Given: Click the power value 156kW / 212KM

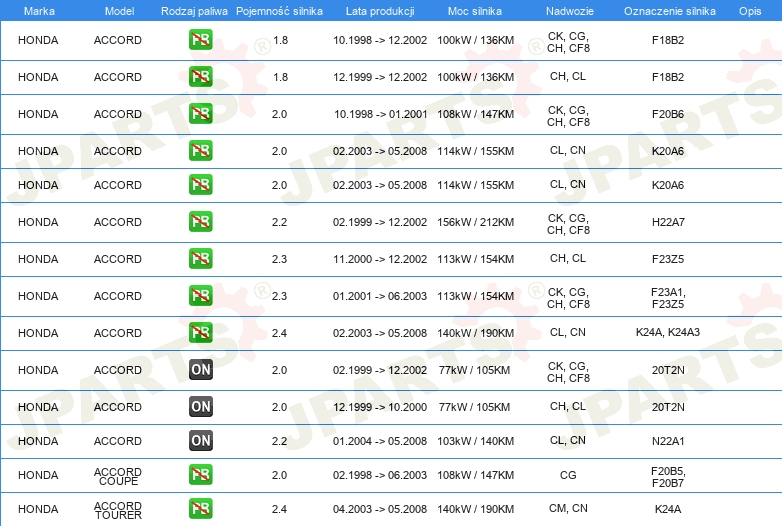Looking at the screenshot, I should click(x=475, y=222).
